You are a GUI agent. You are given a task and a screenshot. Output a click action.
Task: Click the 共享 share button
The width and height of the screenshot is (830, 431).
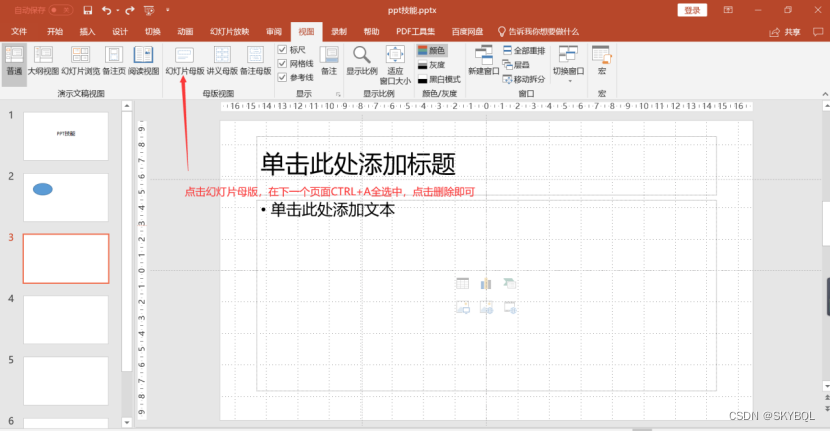pyautogui.click(x=785, y=32)
